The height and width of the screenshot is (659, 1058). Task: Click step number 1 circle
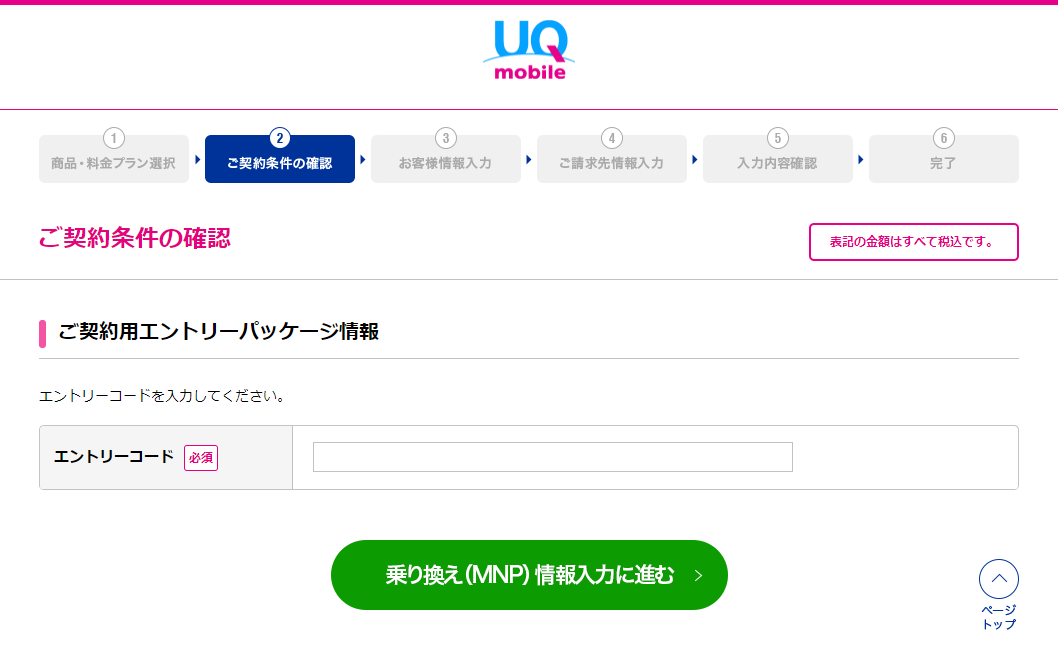[113, 138]
